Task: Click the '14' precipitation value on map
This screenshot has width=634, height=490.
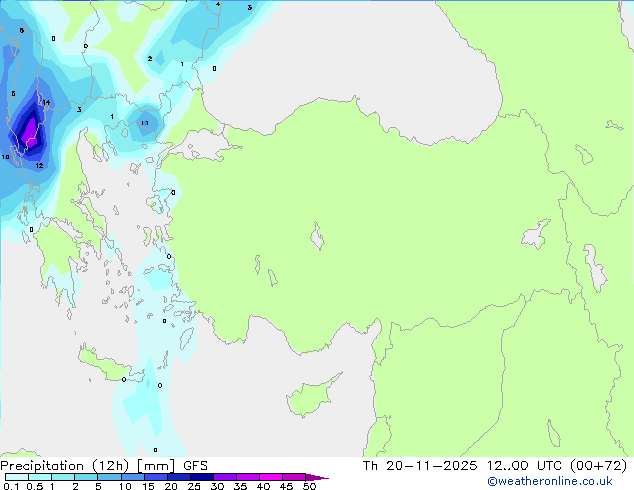Action: [x=46, y=103]
